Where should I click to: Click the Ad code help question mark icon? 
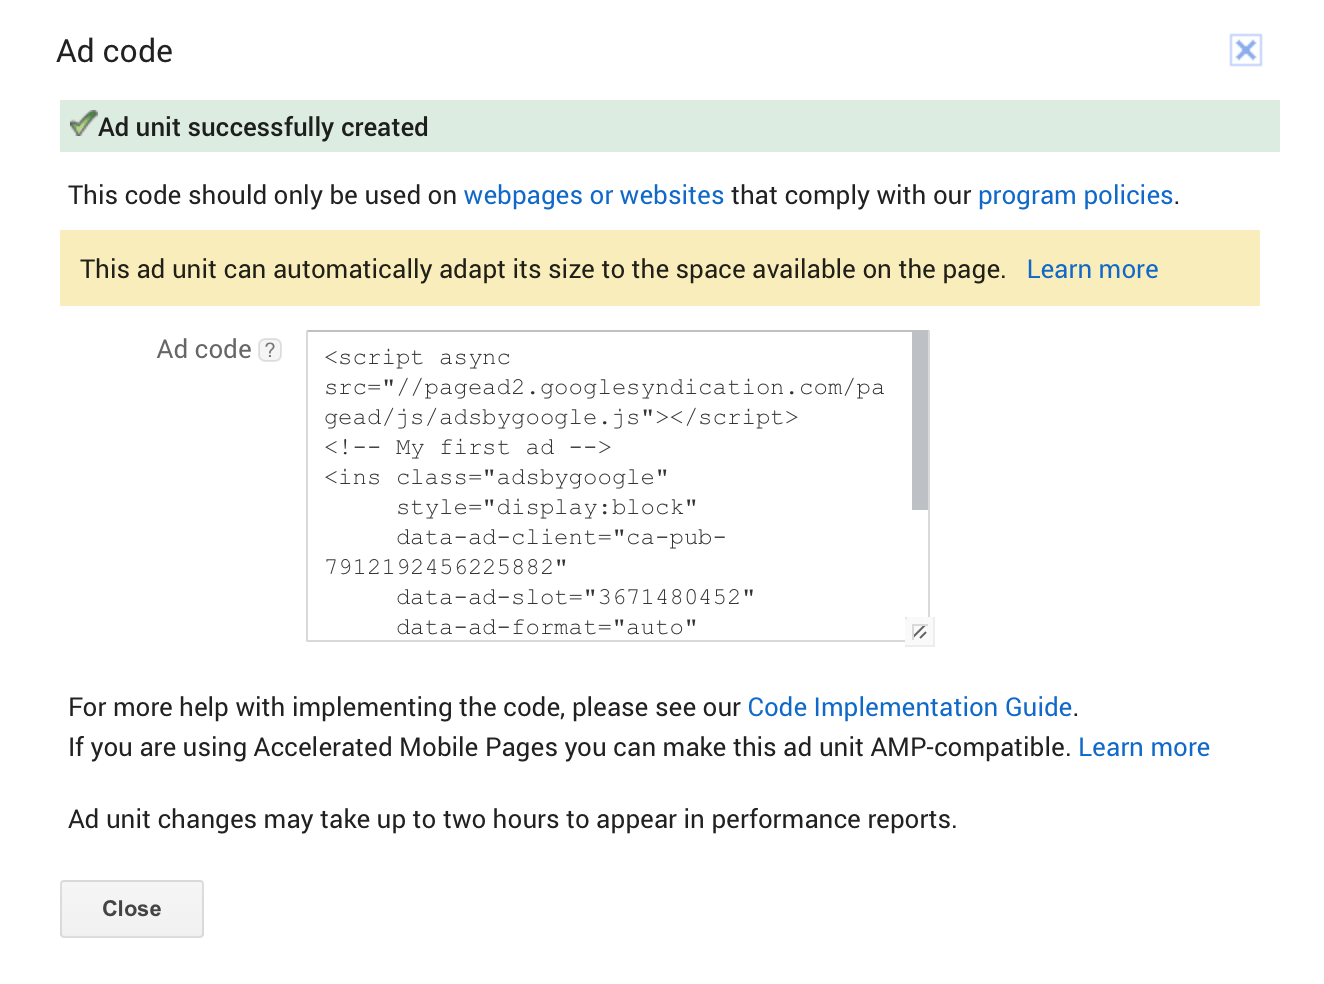coord(270,350)
